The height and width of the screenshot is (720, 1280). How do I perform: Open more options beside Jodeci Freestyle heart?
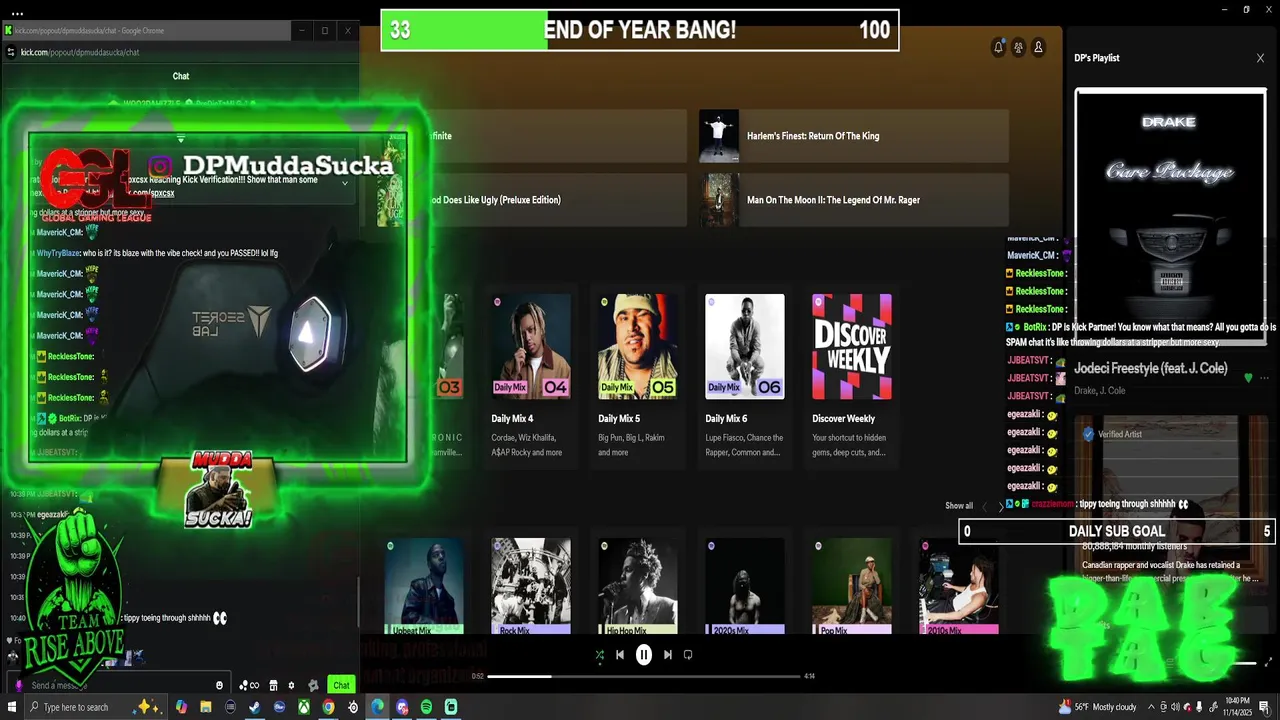point(1264,378)
